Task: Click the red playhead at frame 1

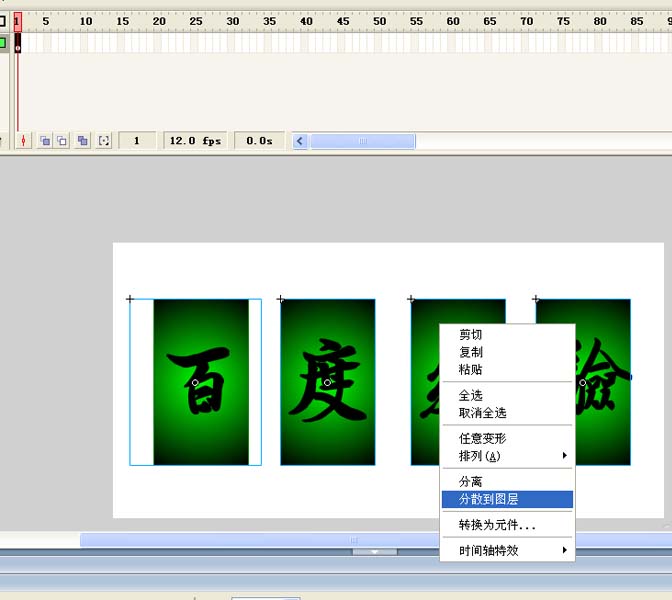Action: coord(18,21)
